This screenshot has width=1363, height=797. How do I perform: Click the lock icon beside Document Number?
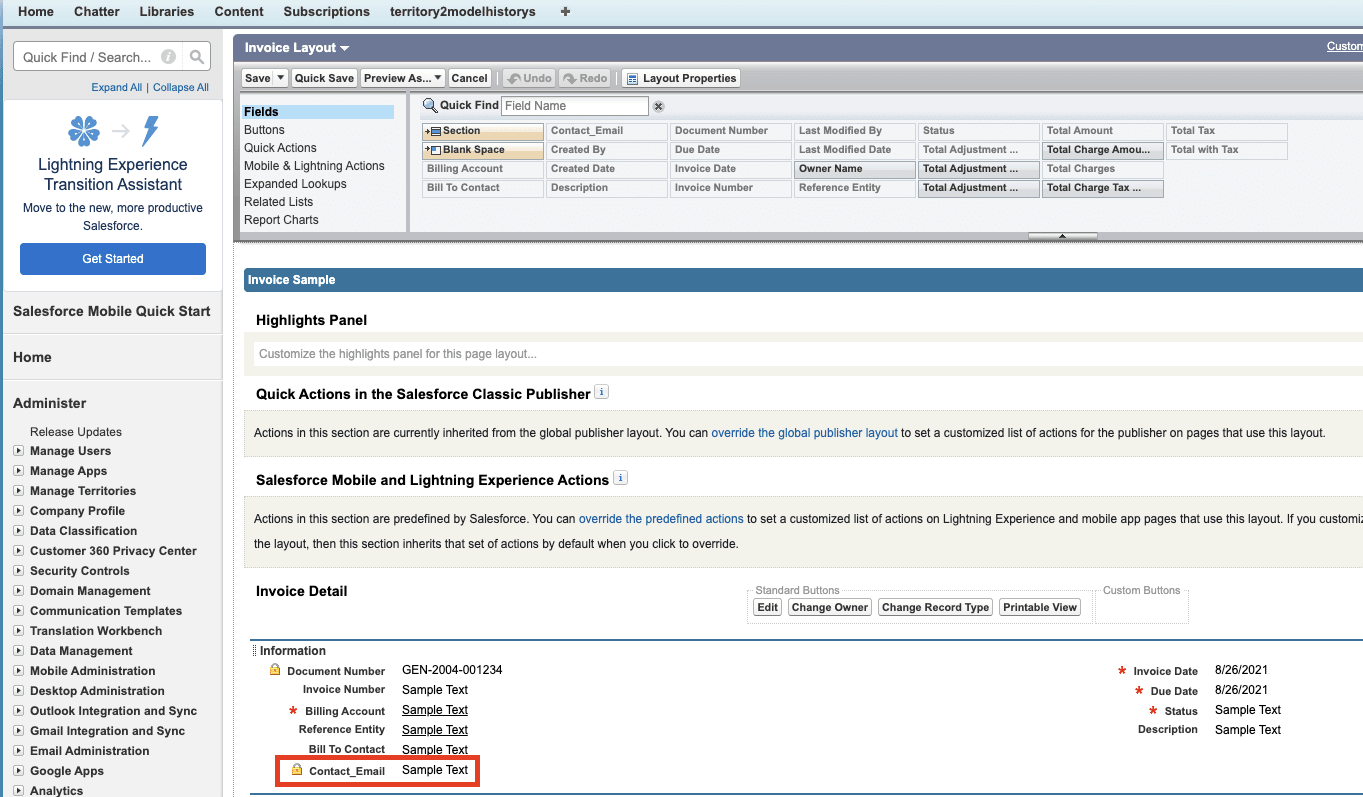pyautogui.click(x=275, y=670)
